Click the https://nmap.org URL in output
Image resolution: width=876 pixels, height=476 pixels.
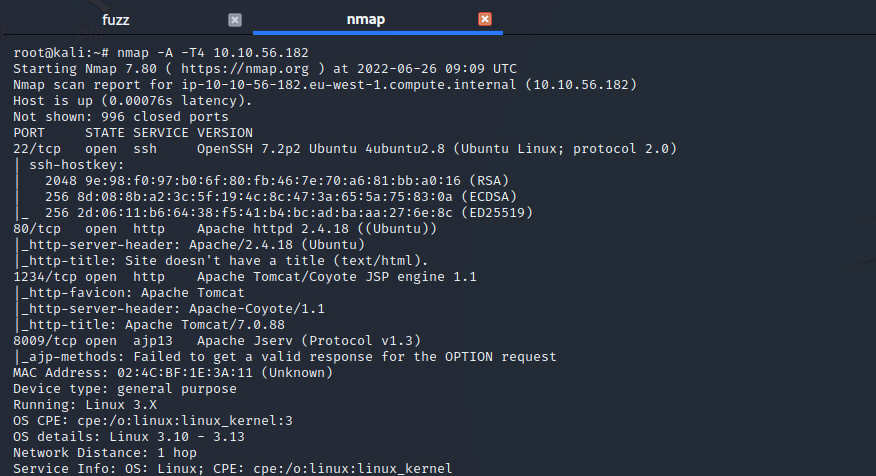click(245, 69)
